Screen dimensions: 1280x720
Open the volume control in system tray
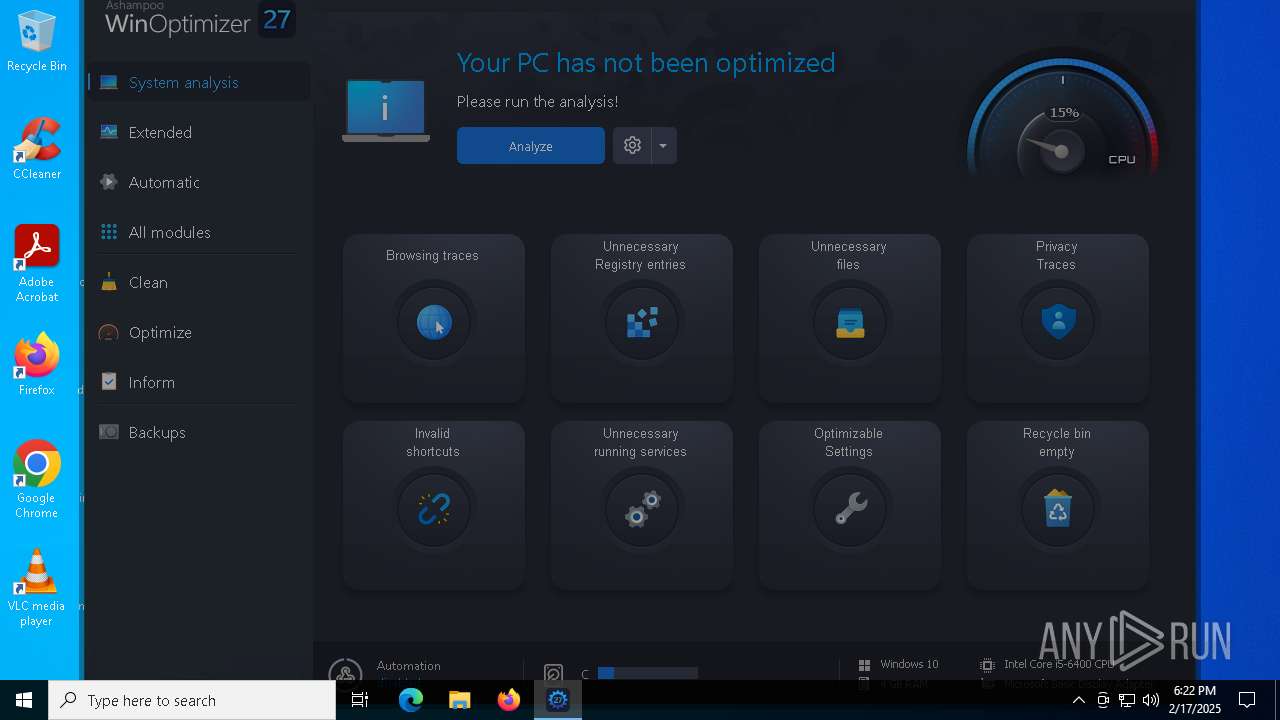(x=1151, y=700)
